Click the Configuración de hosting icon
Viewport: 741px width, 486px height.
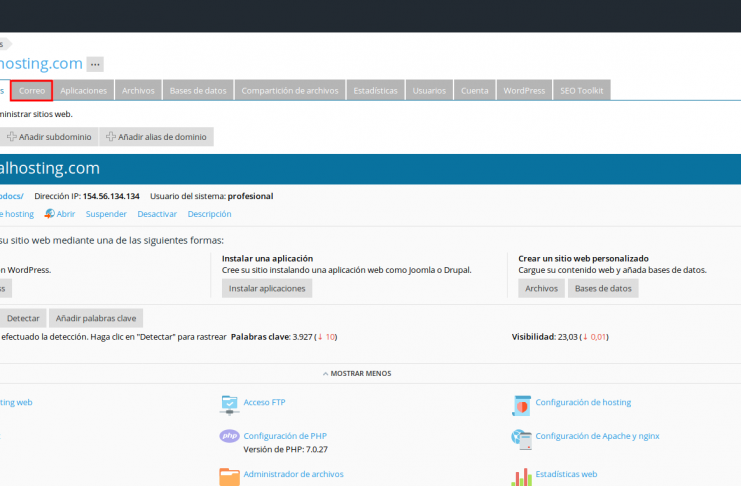521,403
